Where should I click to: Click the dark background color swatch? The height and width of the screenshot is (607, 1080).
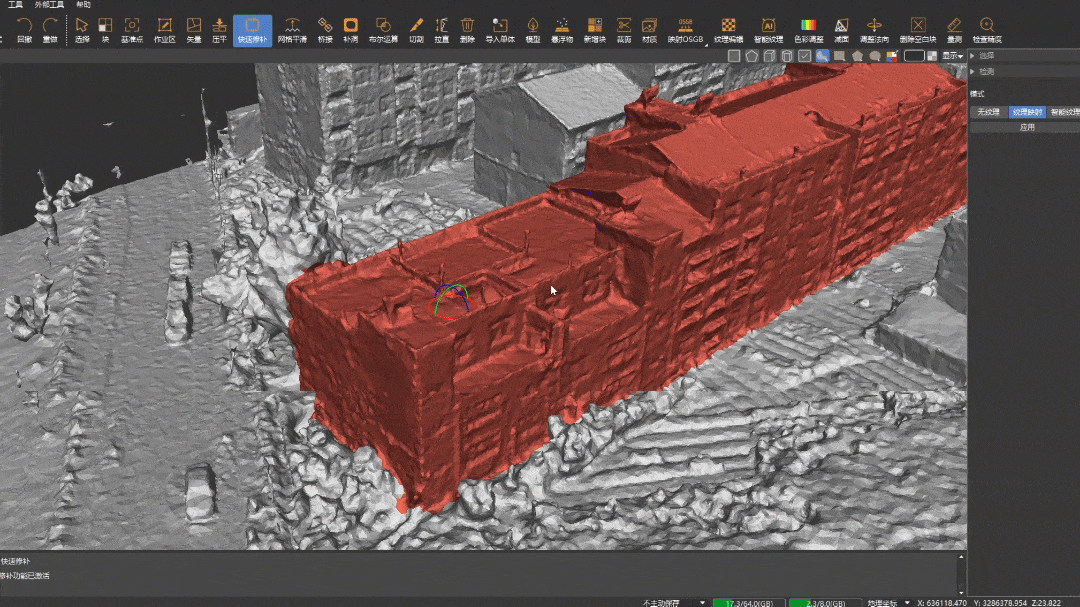pyautogui.click(x=914, y=56)
